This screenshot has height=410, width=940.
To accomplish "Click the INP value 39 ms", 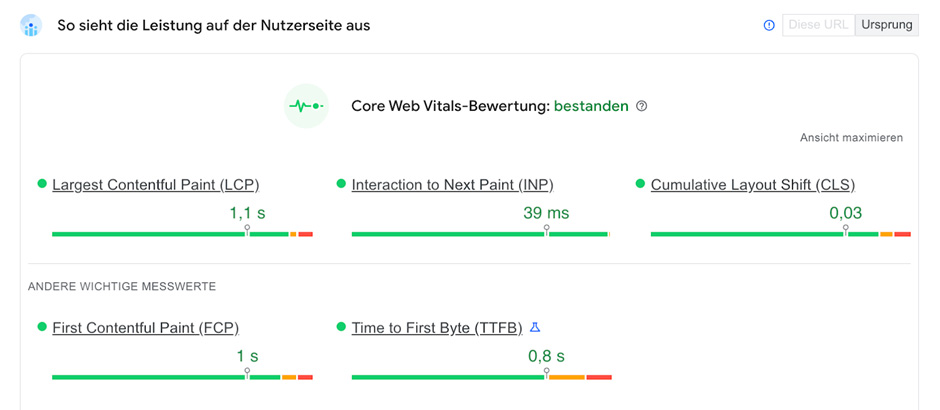I will (x=546, y=213).
